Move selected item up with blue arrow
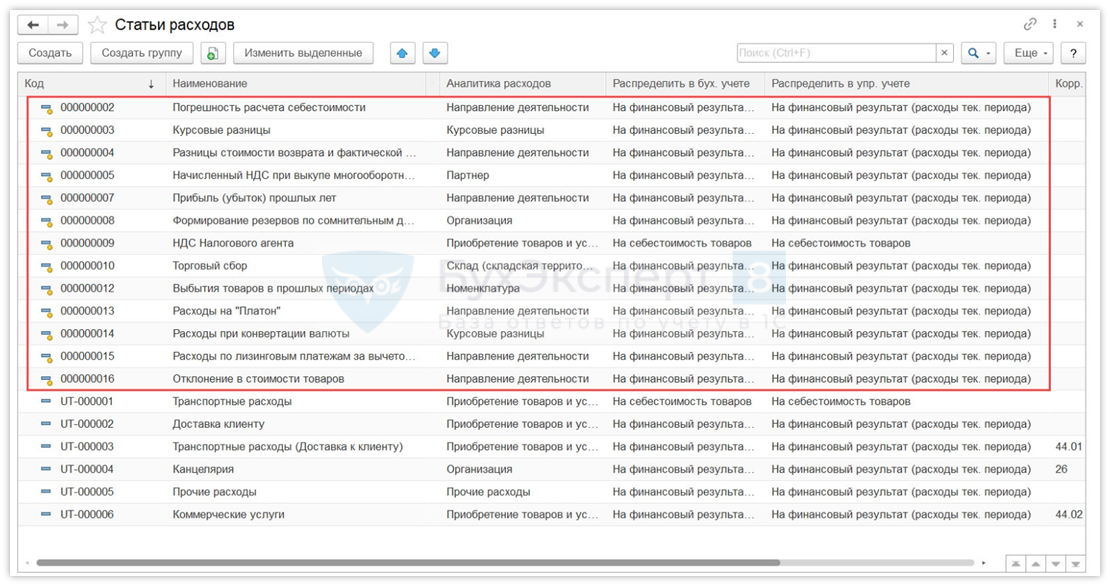Image resolution: width=1110 pixels, height=586 pixels. point(402,53)
